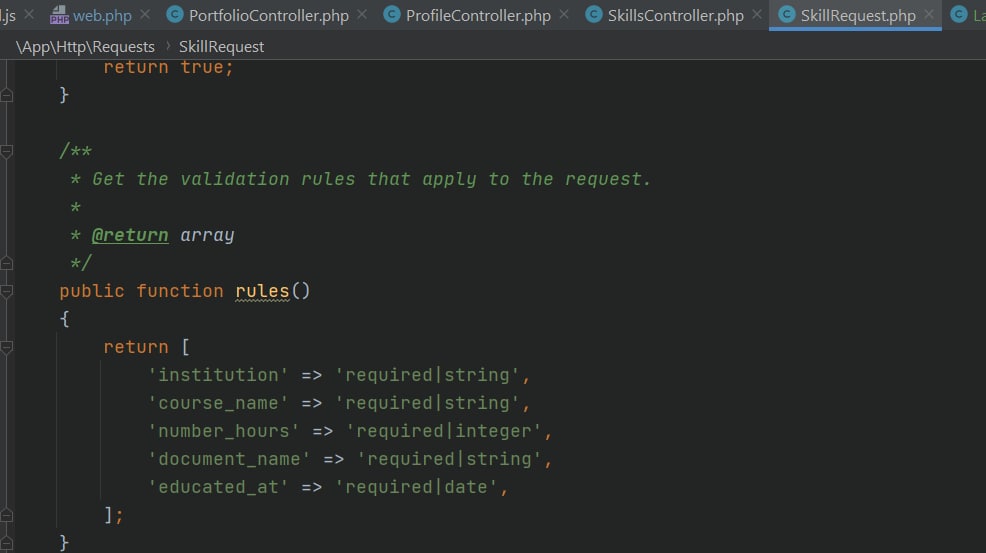
Task: Collapse the docblock comment fold marker
Action: (7, 151)
